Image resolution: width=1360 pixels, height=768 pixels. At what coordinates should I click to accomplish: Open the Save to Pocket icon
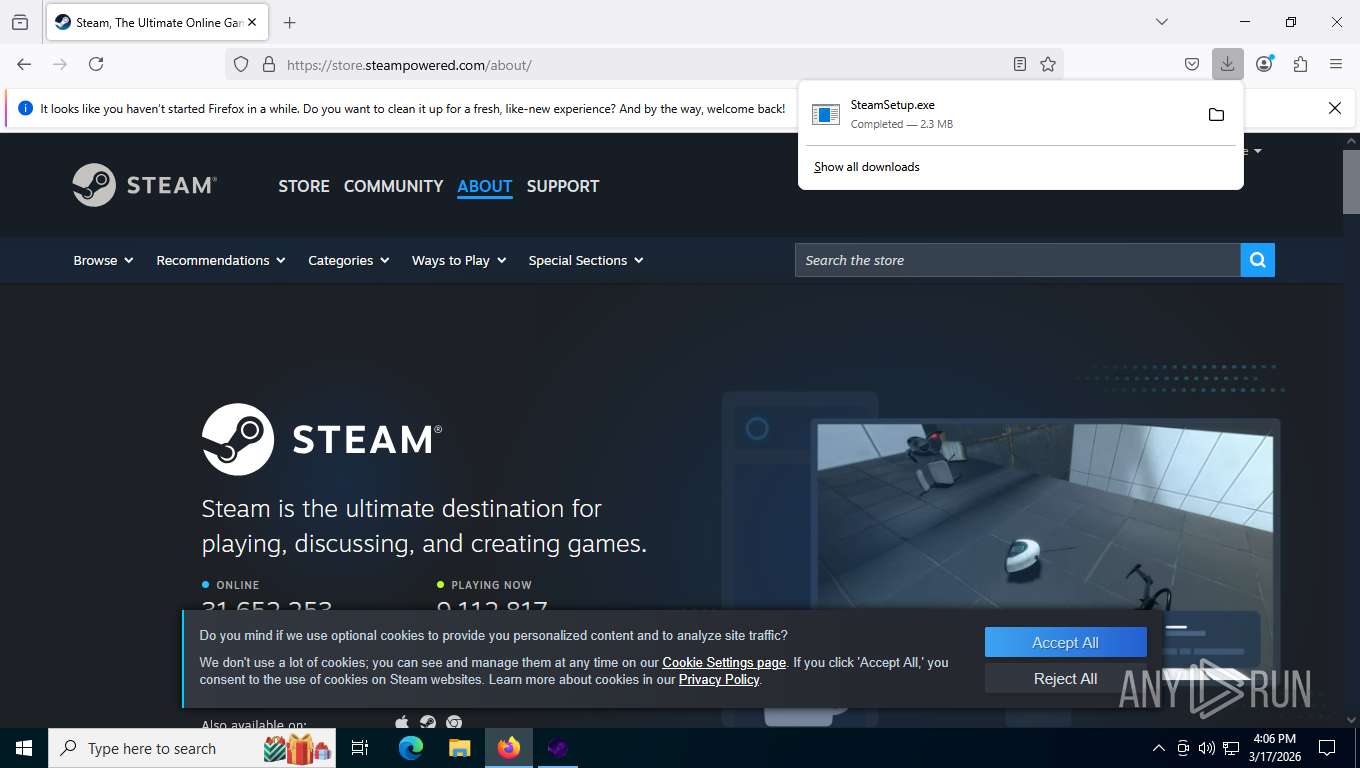(1192, 64)
